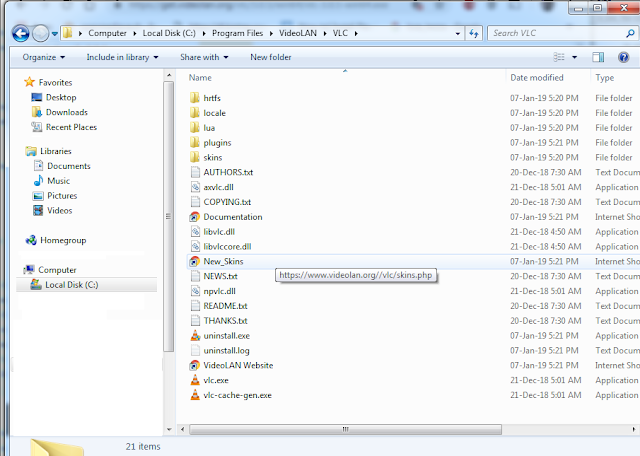Select the locale folder icon

(195, 113)
